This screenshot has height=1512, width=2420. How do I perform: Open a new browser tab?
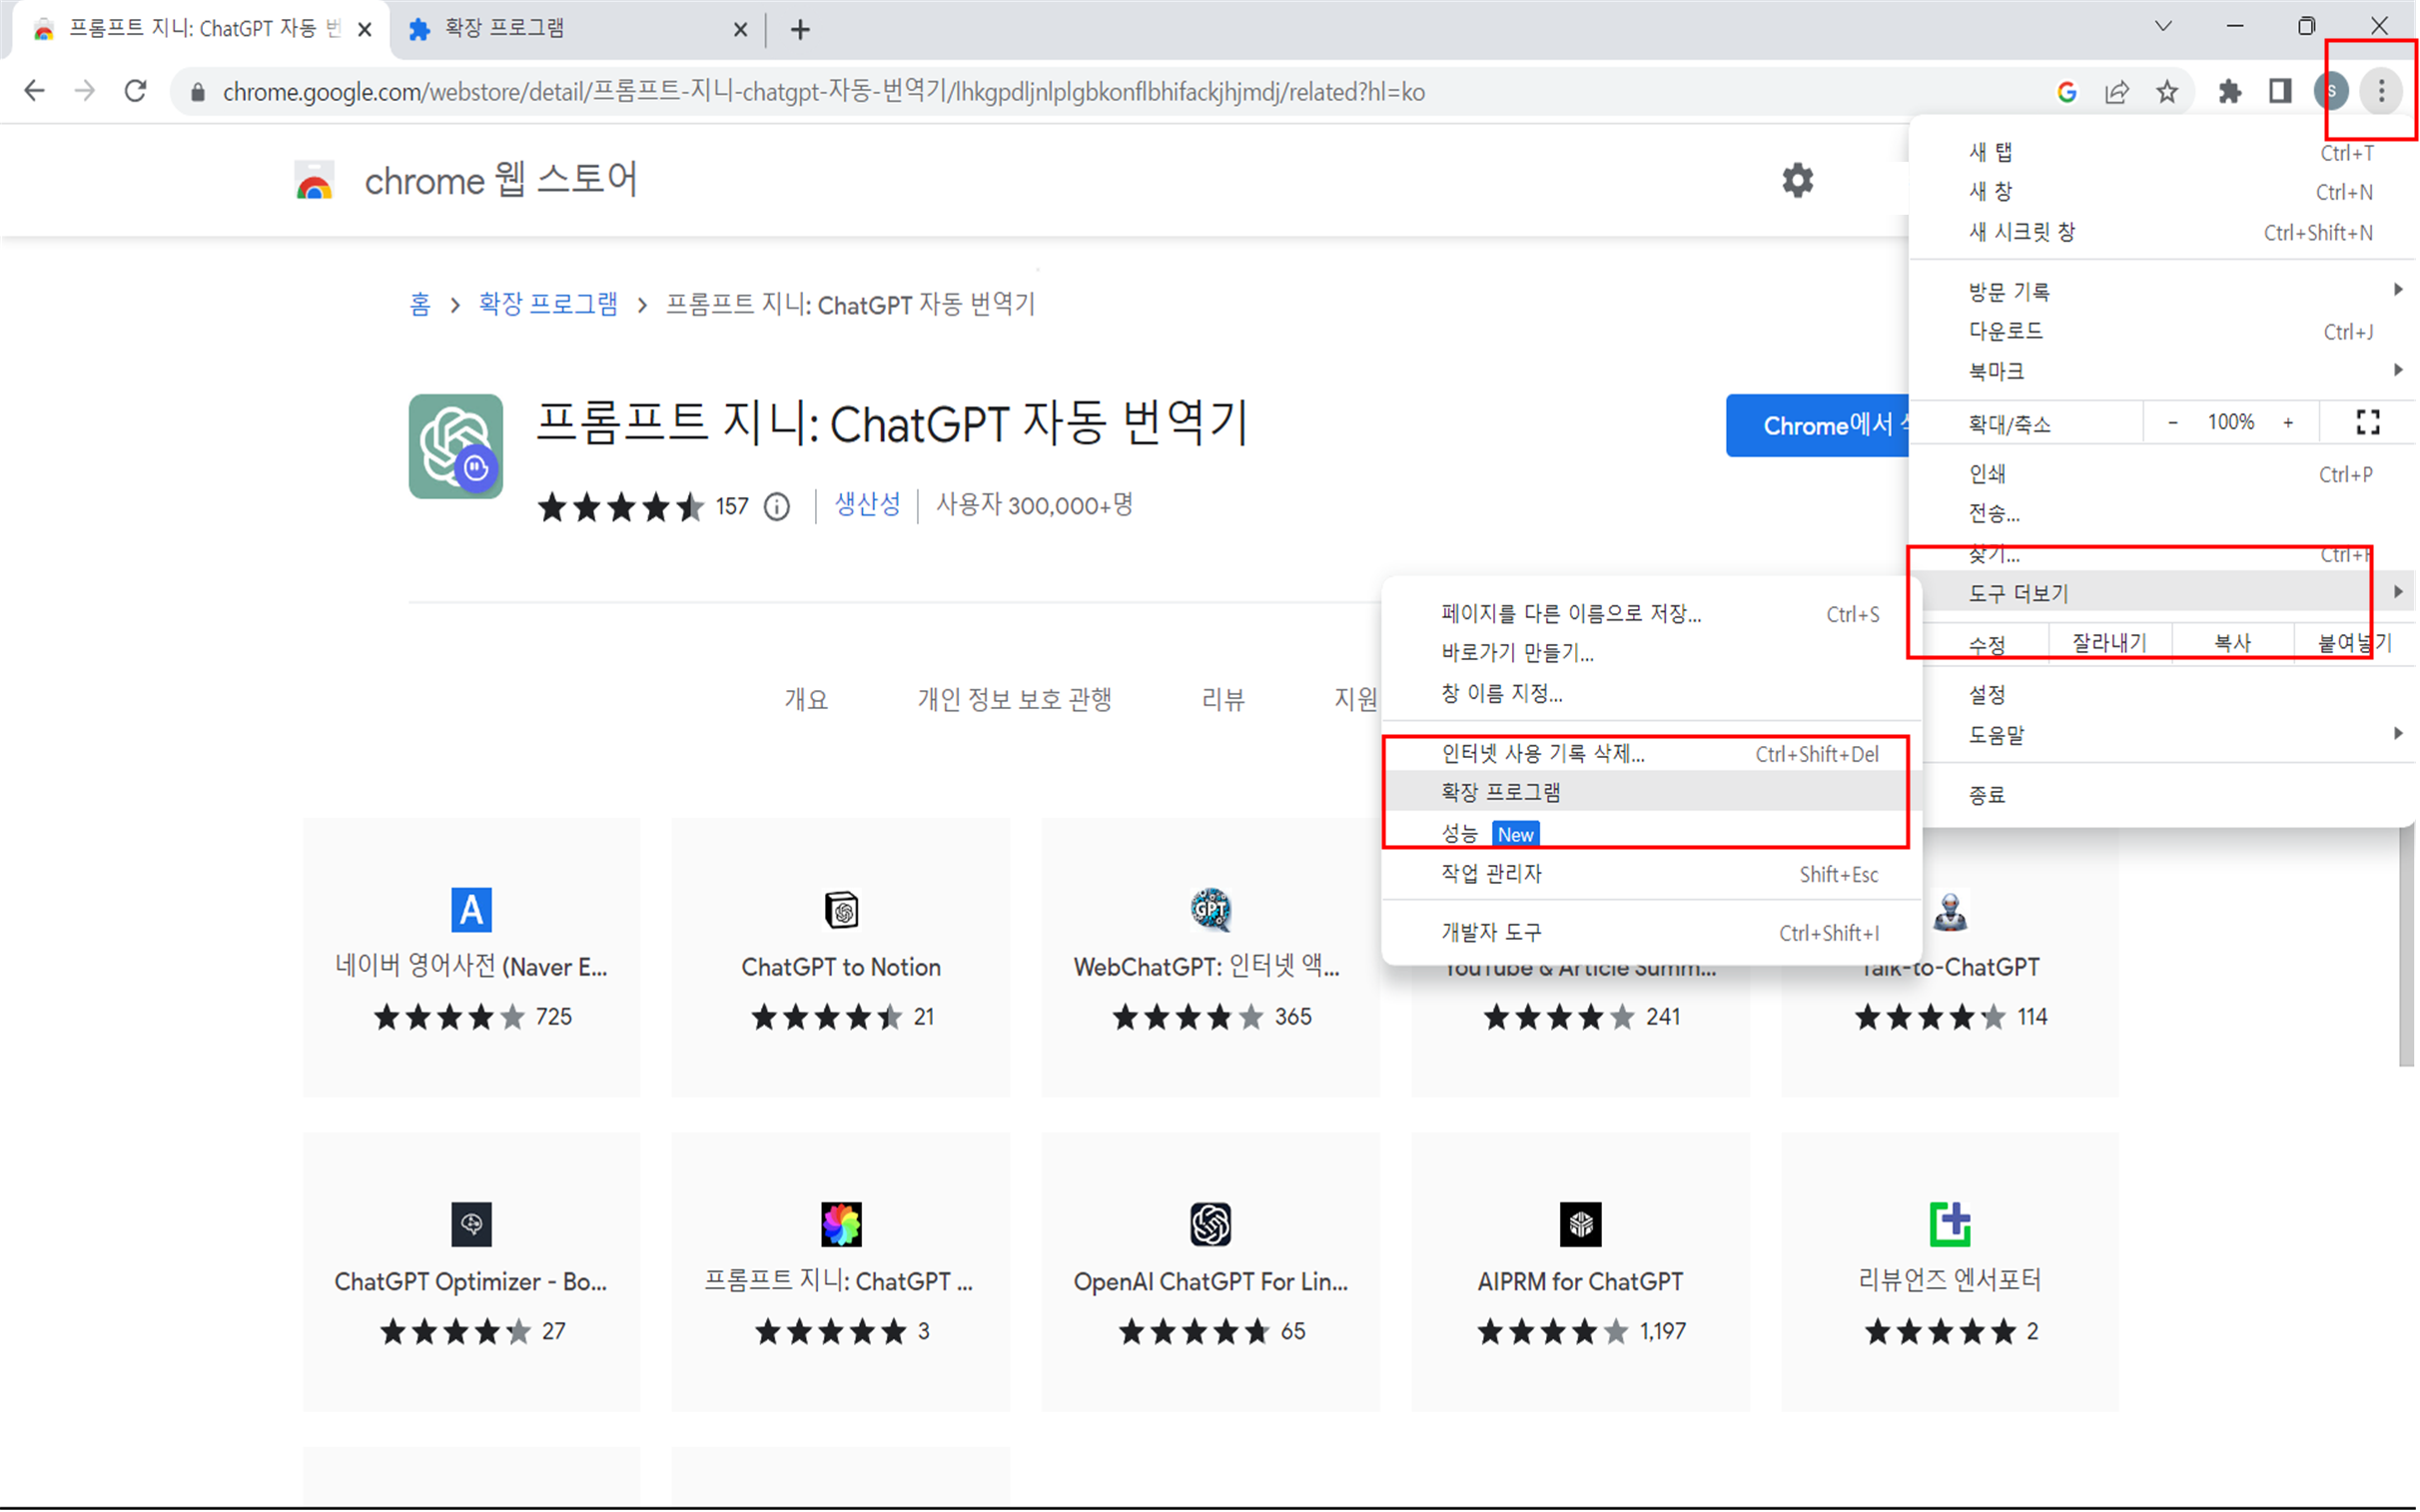point(800,30)
